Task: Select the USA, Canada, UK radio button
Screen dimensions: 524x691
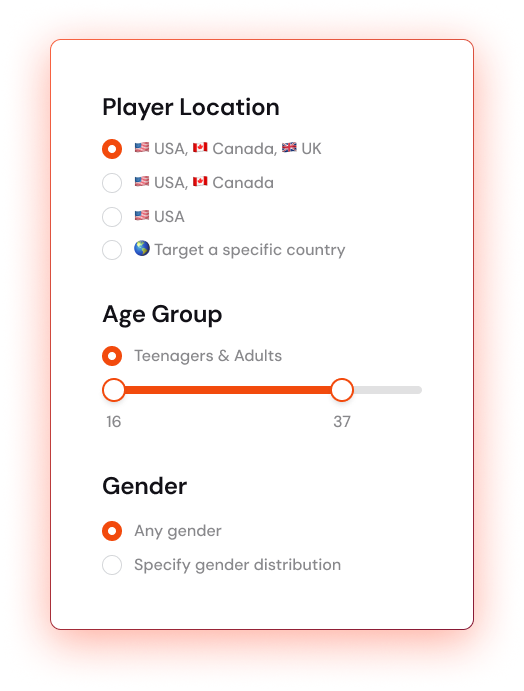Action: pos(112,149)
